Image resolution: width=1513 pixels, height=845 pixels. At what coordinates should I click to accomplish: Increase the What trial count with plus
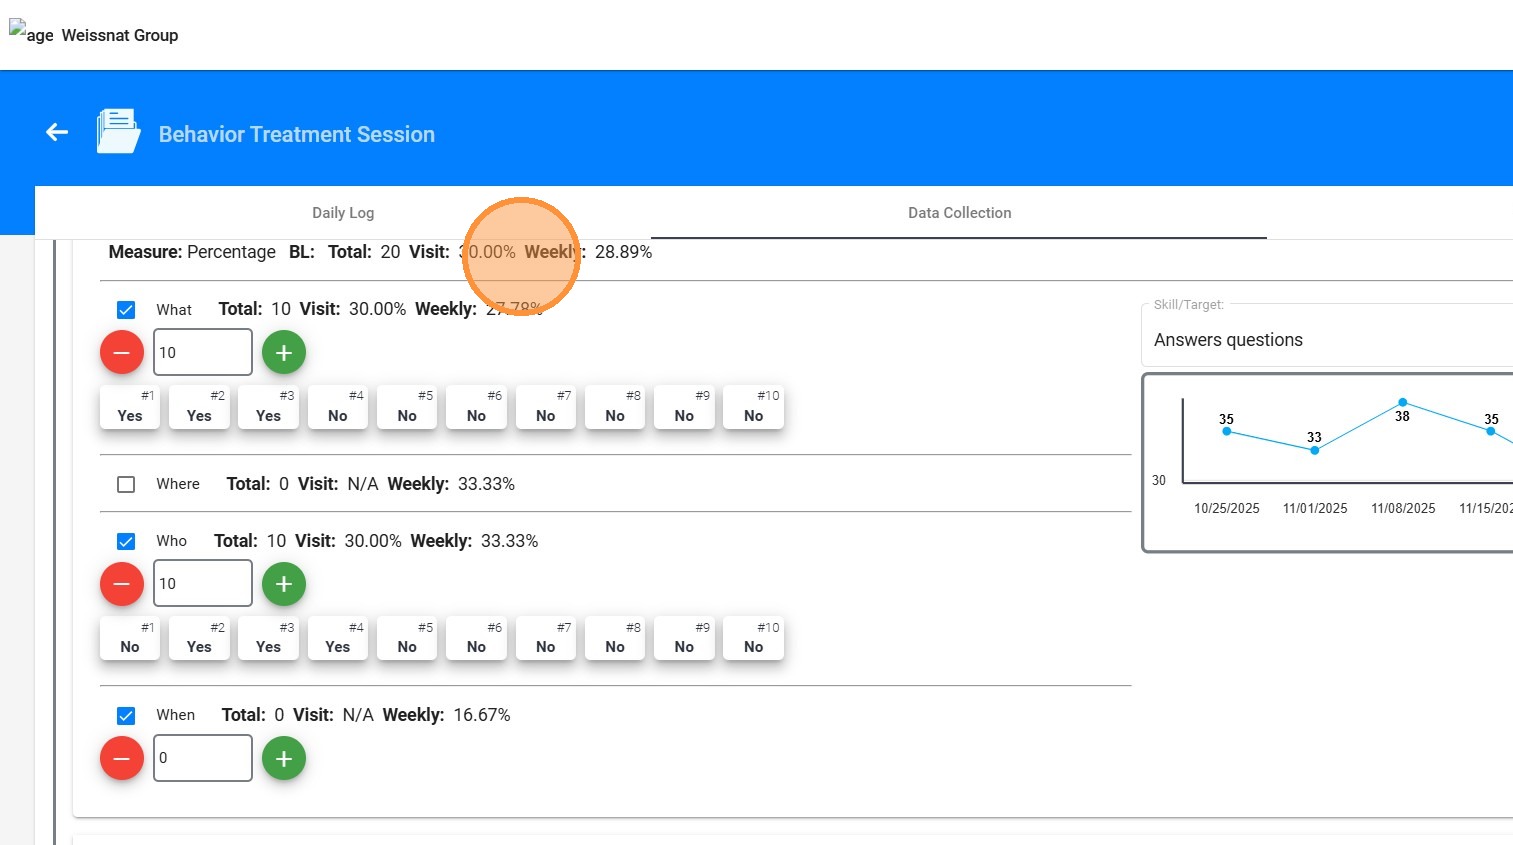(284, 353)
